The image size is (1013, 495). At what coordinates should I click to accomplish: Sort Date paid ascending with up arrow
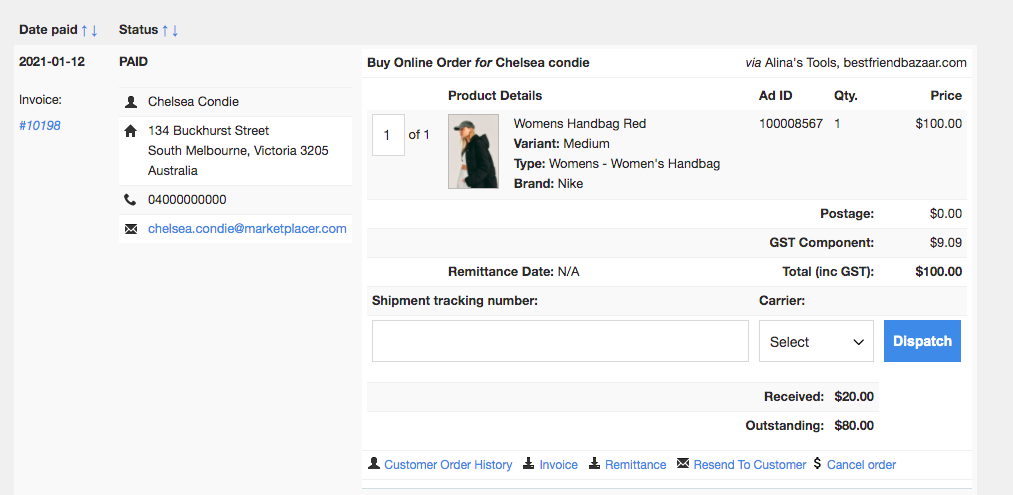pos(84,30)
